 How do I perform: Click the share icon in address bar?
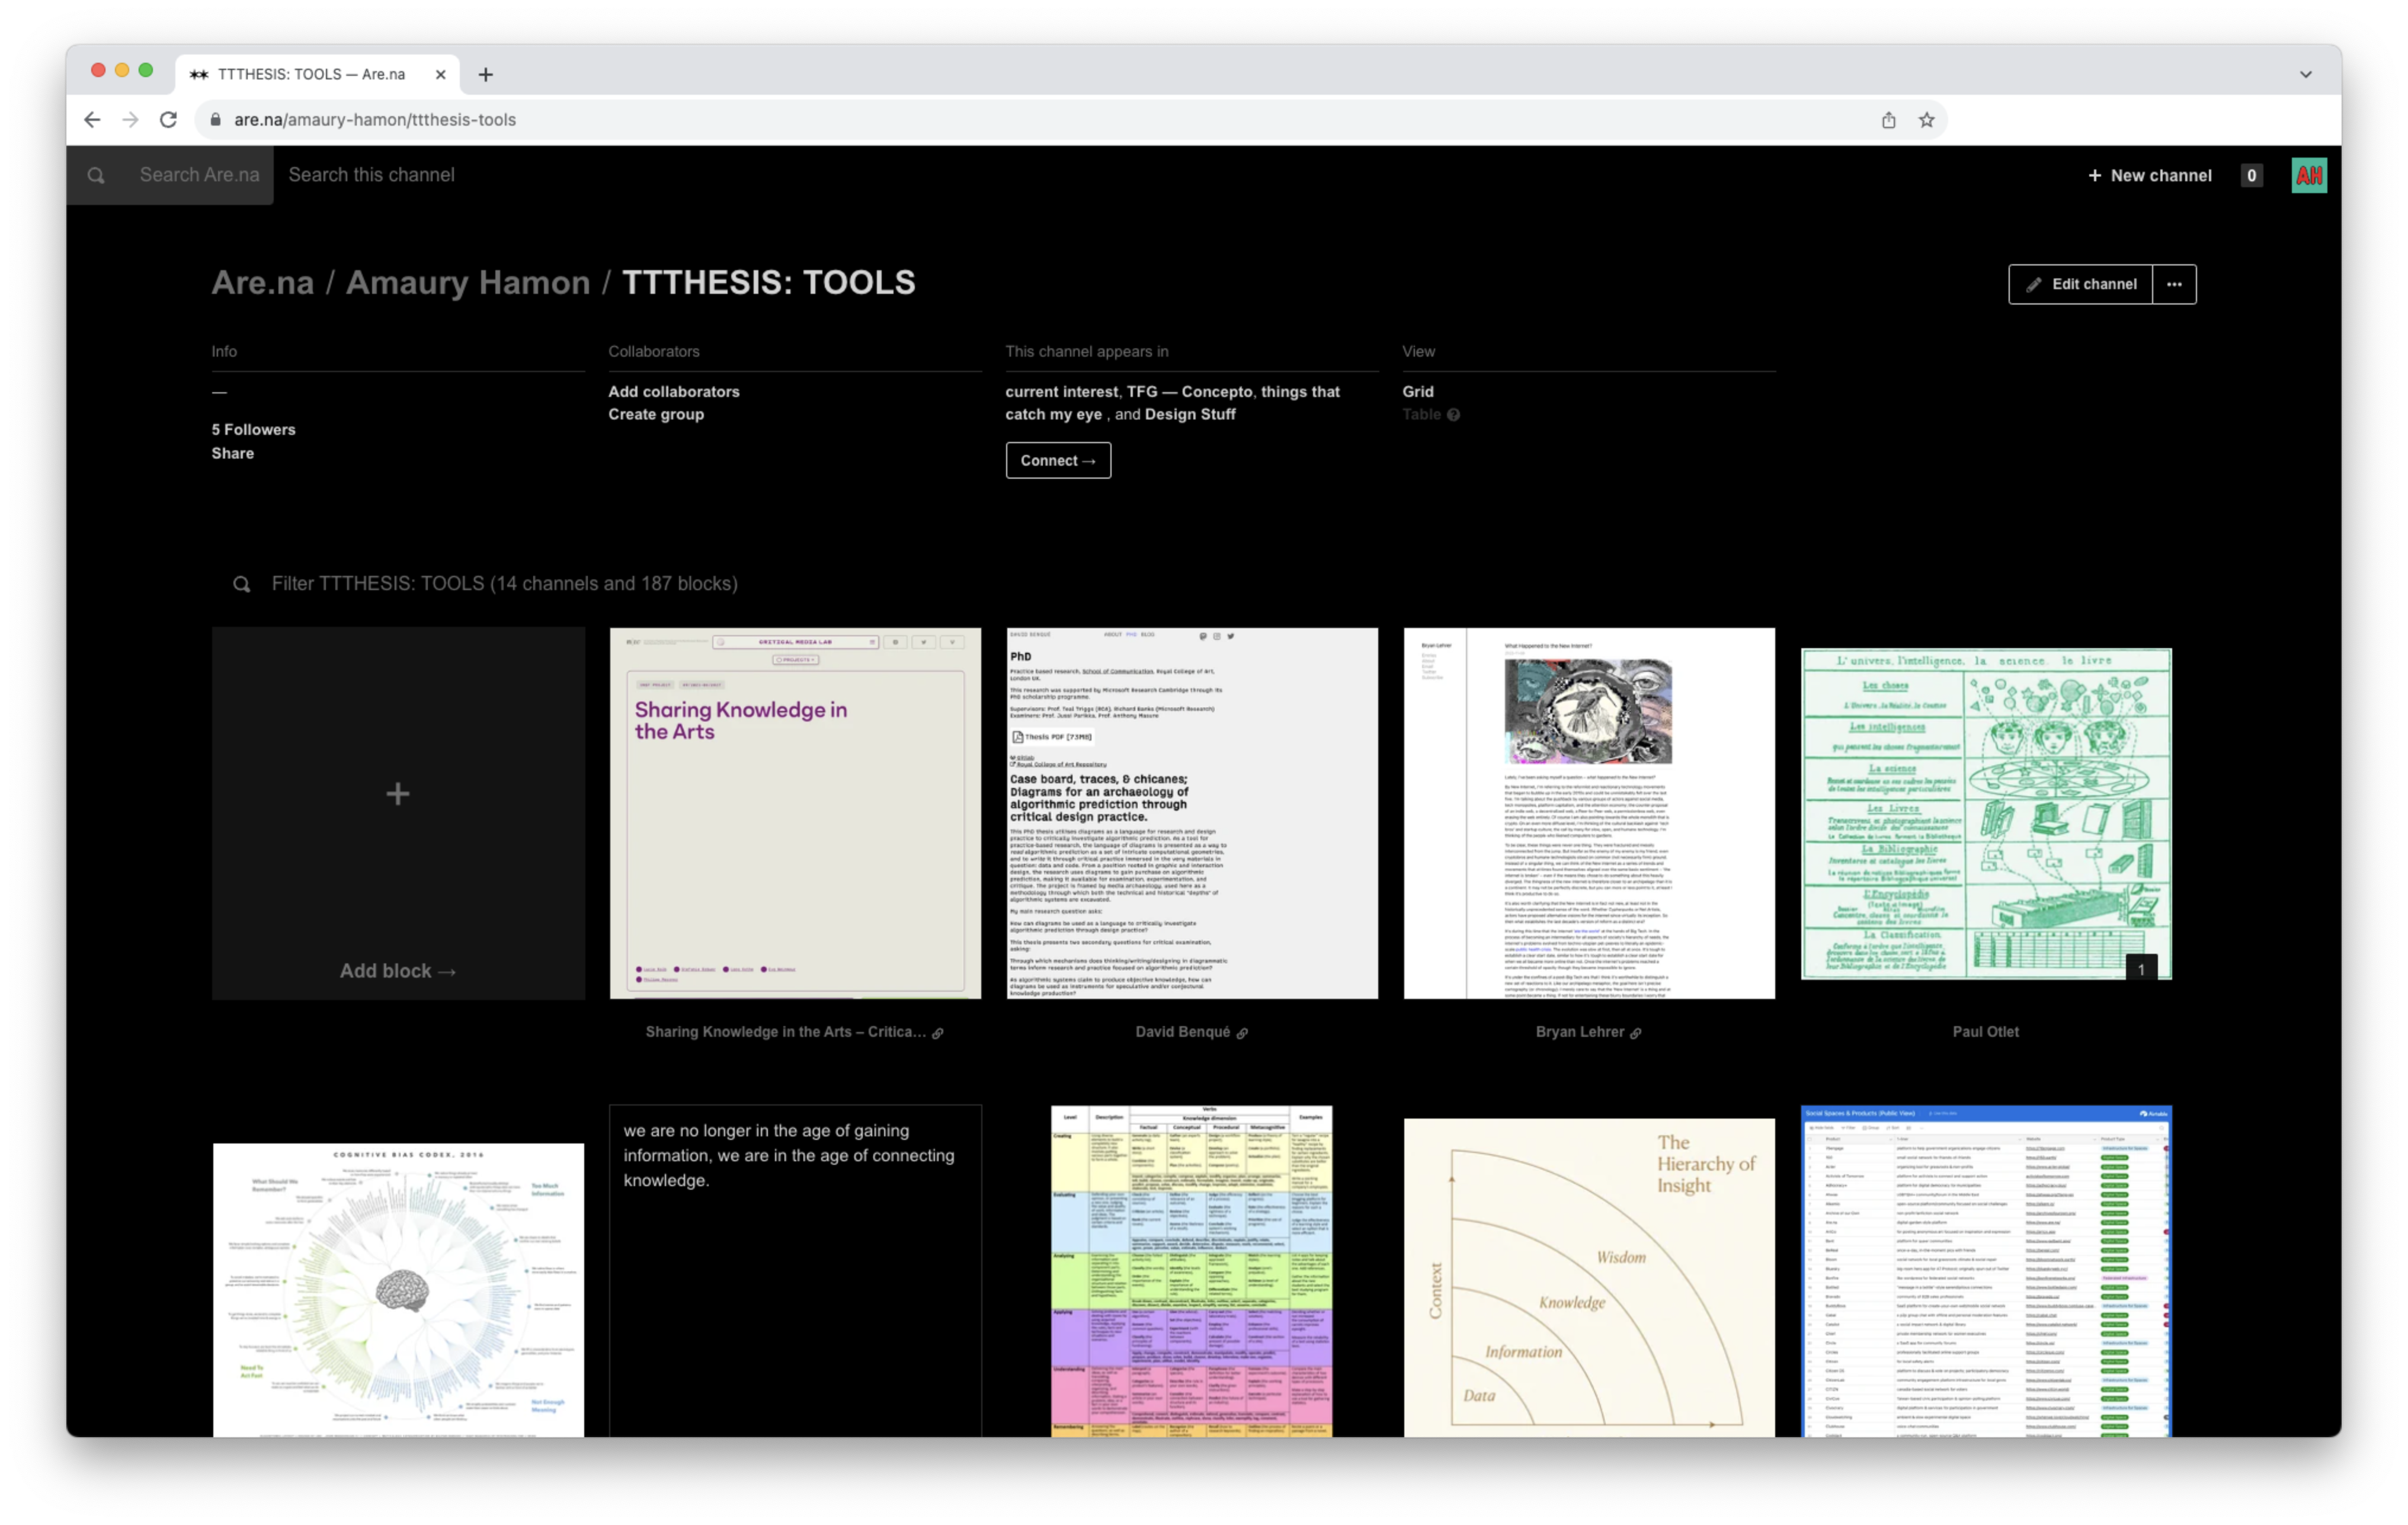click(x=1888, y=120)
